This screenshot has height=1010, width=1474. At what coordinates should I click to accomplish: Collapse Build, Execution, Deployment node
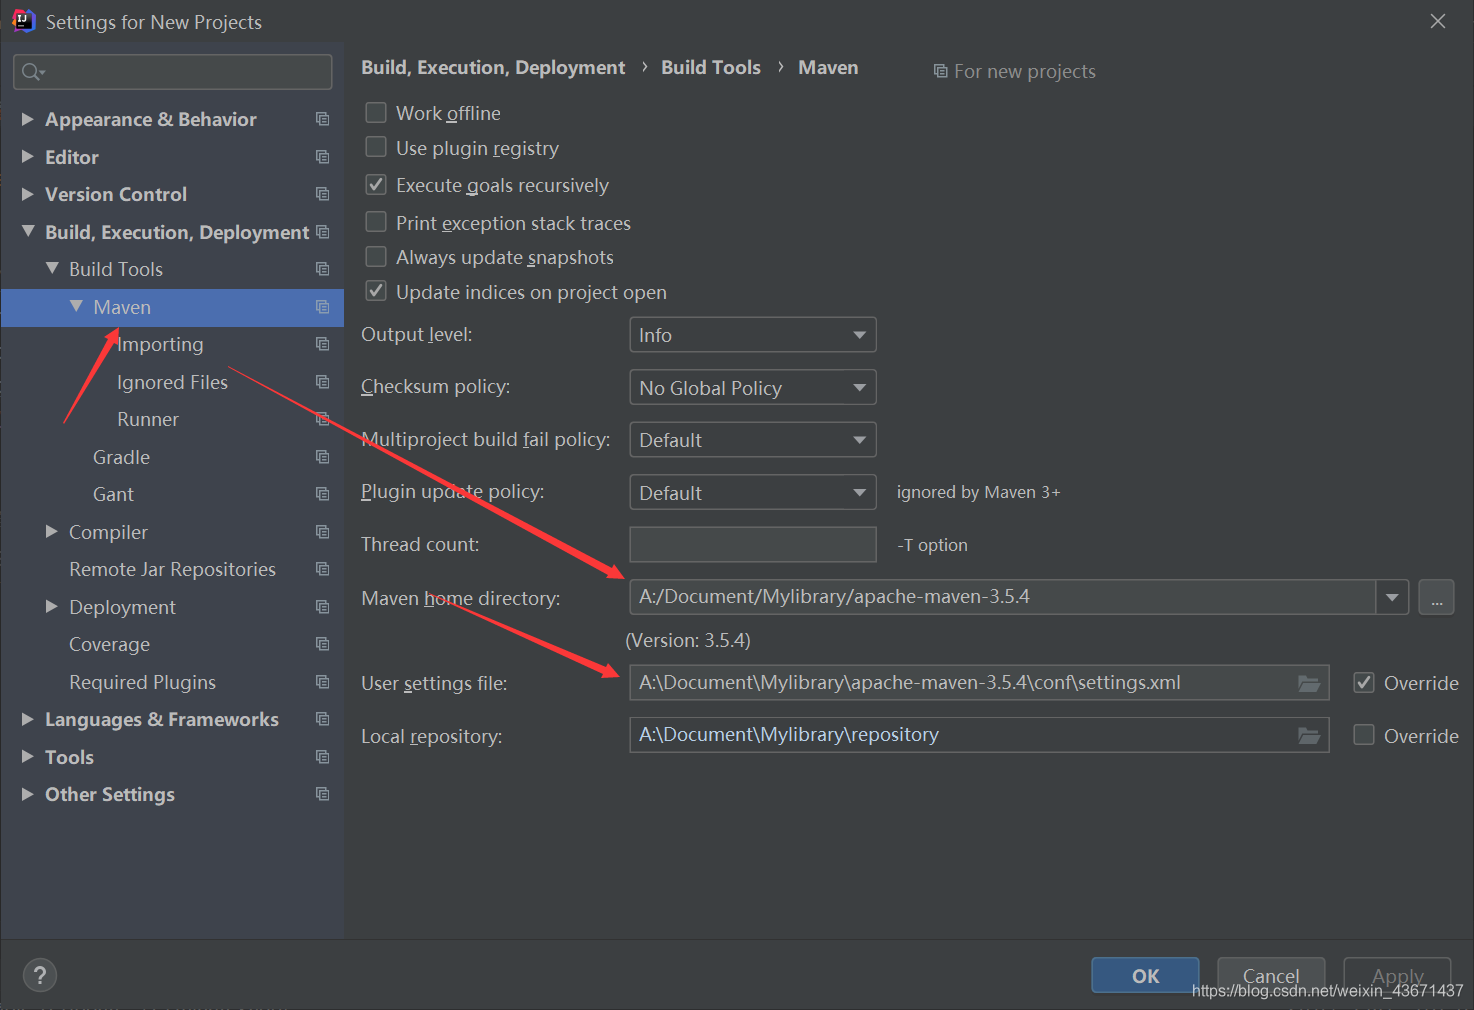tap(27, 231)
